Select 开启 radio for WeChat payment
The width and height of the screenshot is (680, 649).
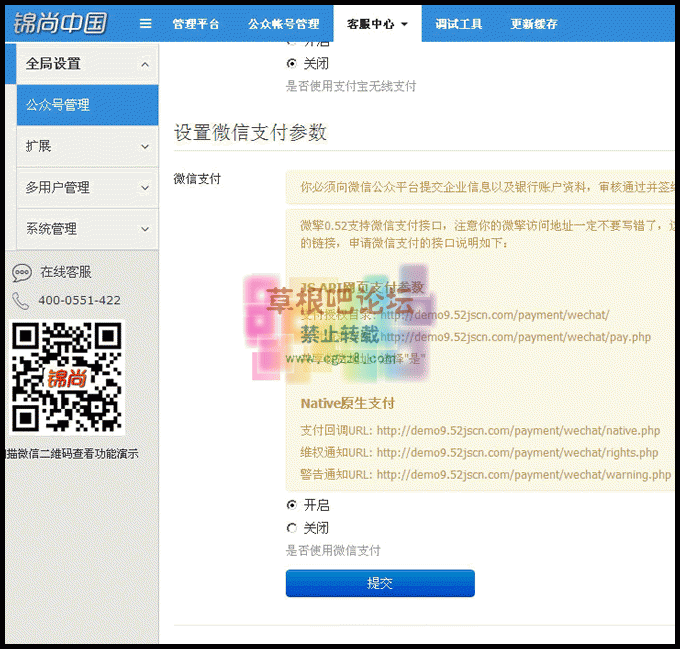pyautogui.click(x=292, y=505)
